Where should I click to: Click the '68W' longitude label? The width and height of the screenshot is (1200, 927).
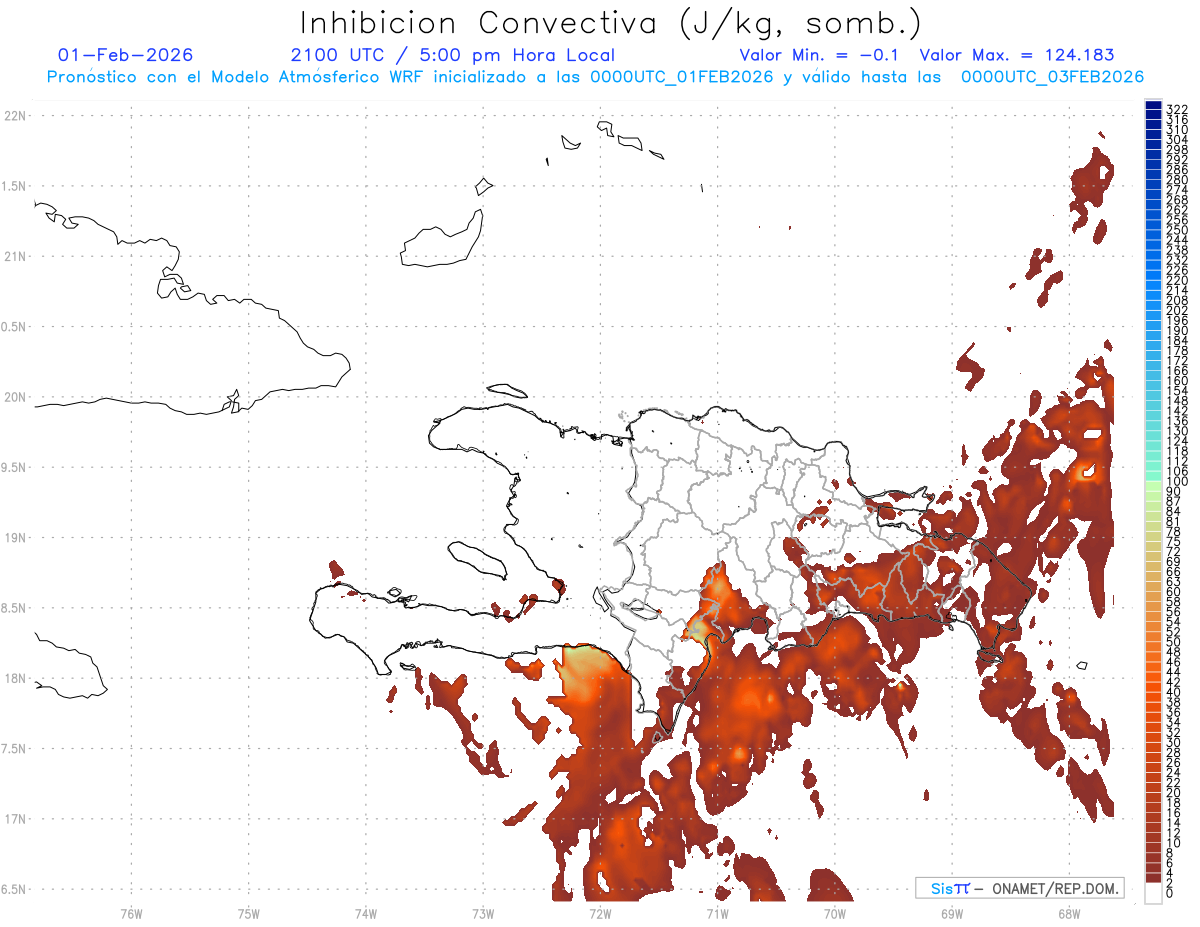coord(1069,913)
